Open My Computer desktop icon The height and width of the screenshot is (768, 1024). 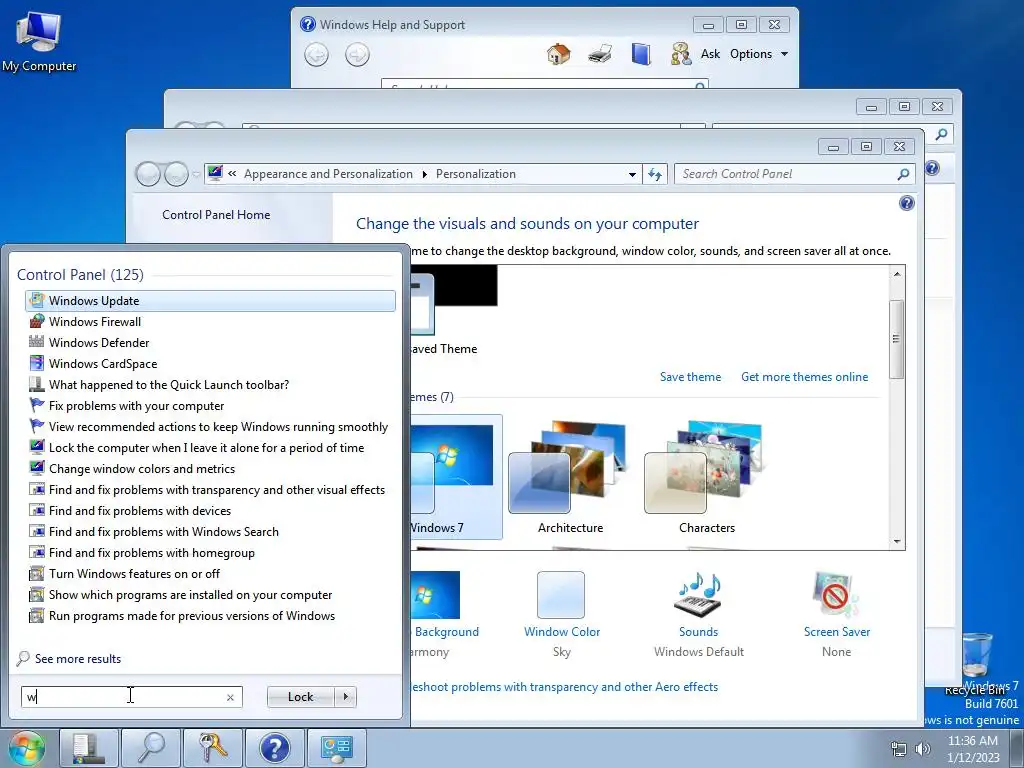point(39,42)
